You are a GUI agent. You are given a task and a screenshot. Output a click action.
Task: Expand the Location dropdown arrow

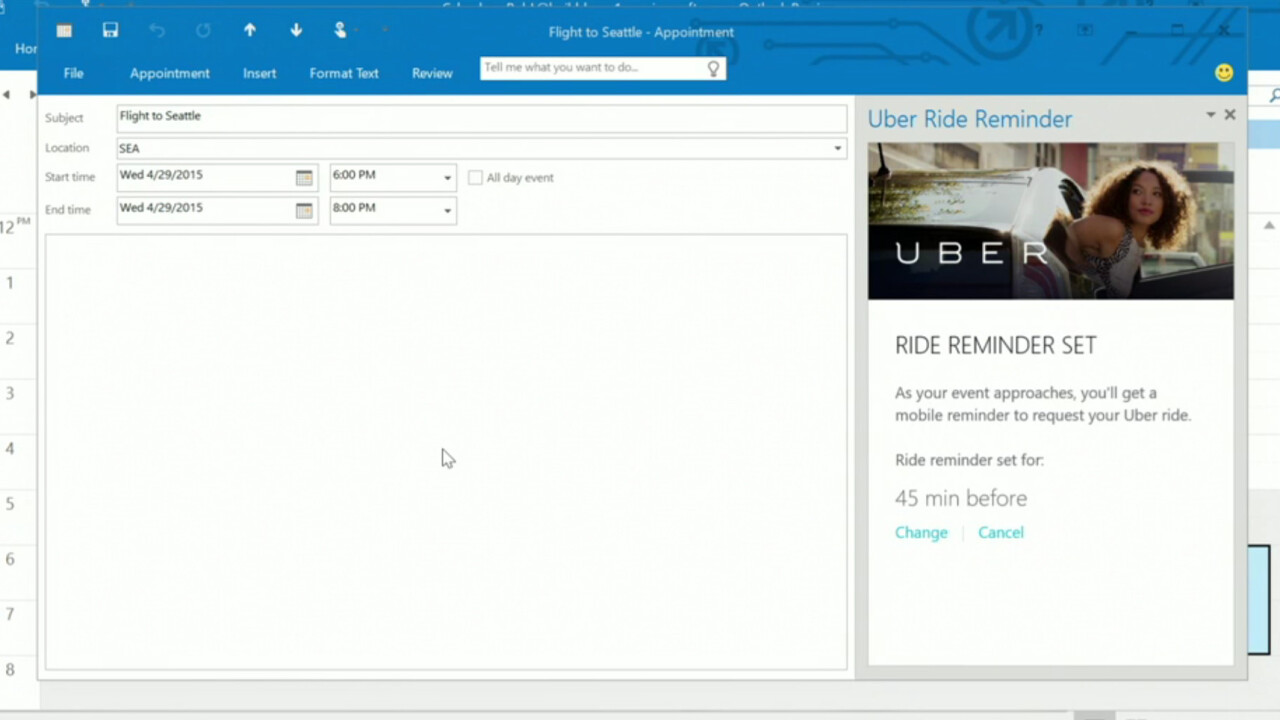(x=837, y=148)
